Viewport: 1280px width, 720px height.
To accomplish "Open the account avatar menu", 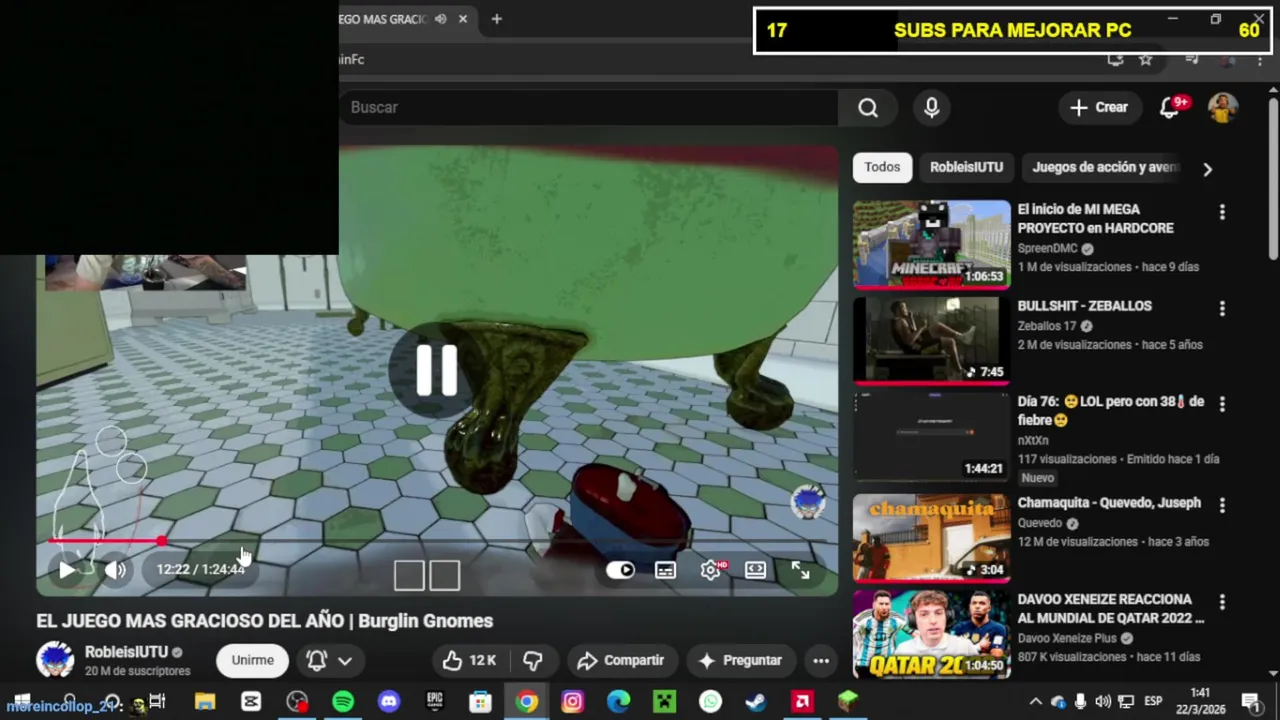I will pyautogui.click(x=1223, y=107).
